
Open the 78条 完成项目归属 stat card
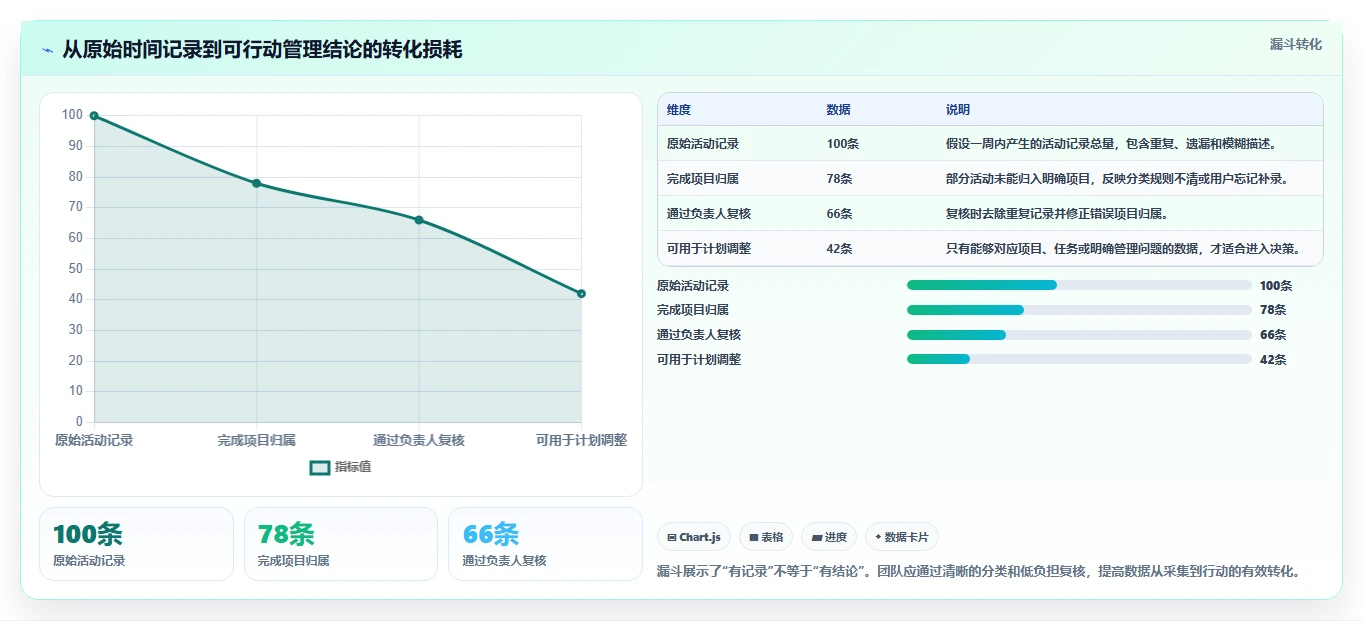click(x=341, y=544)
